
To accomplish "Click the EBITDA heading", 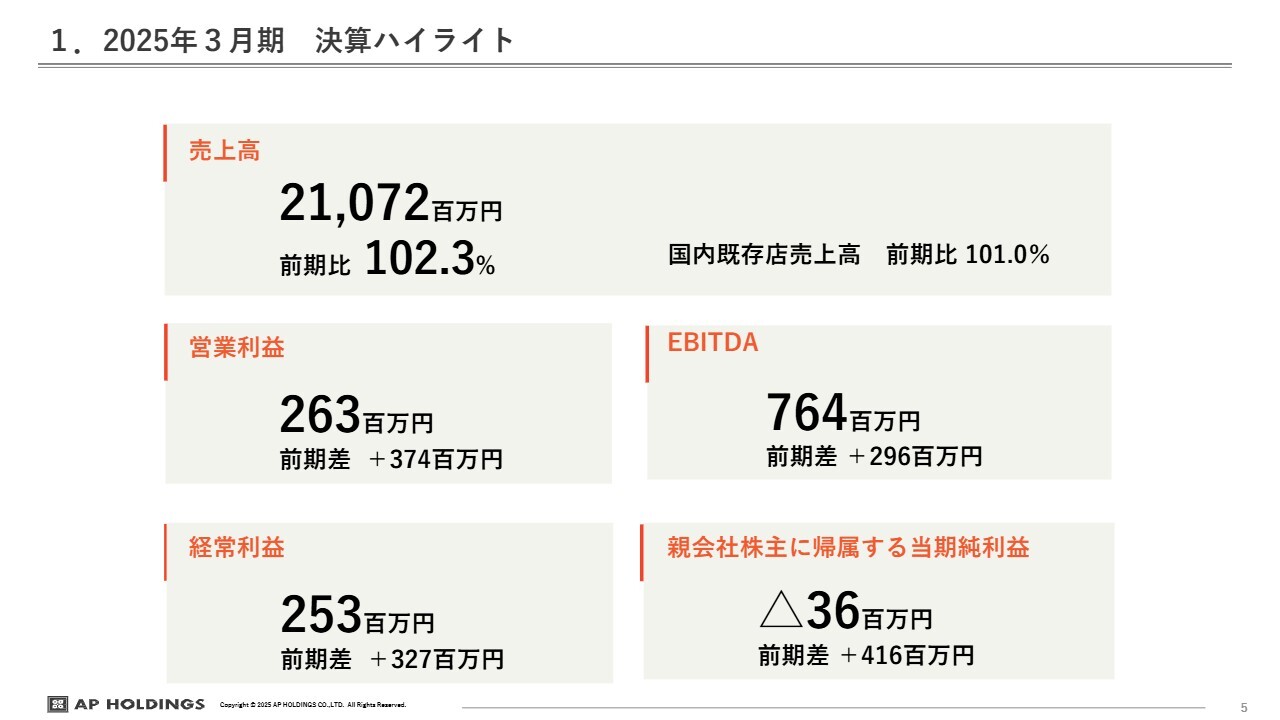I will [713, 343].
